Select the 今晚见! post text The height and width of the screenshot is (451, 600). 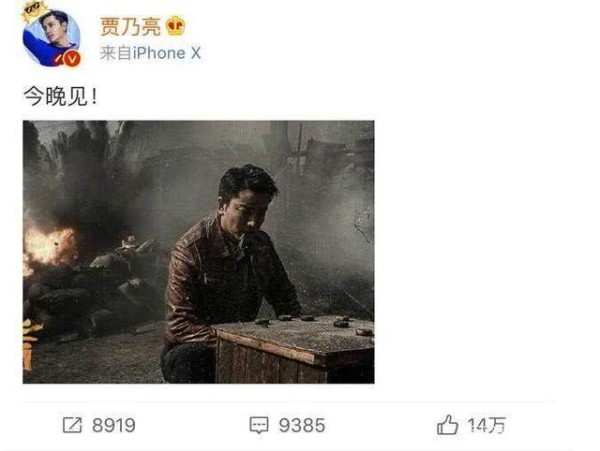point(60,96)
